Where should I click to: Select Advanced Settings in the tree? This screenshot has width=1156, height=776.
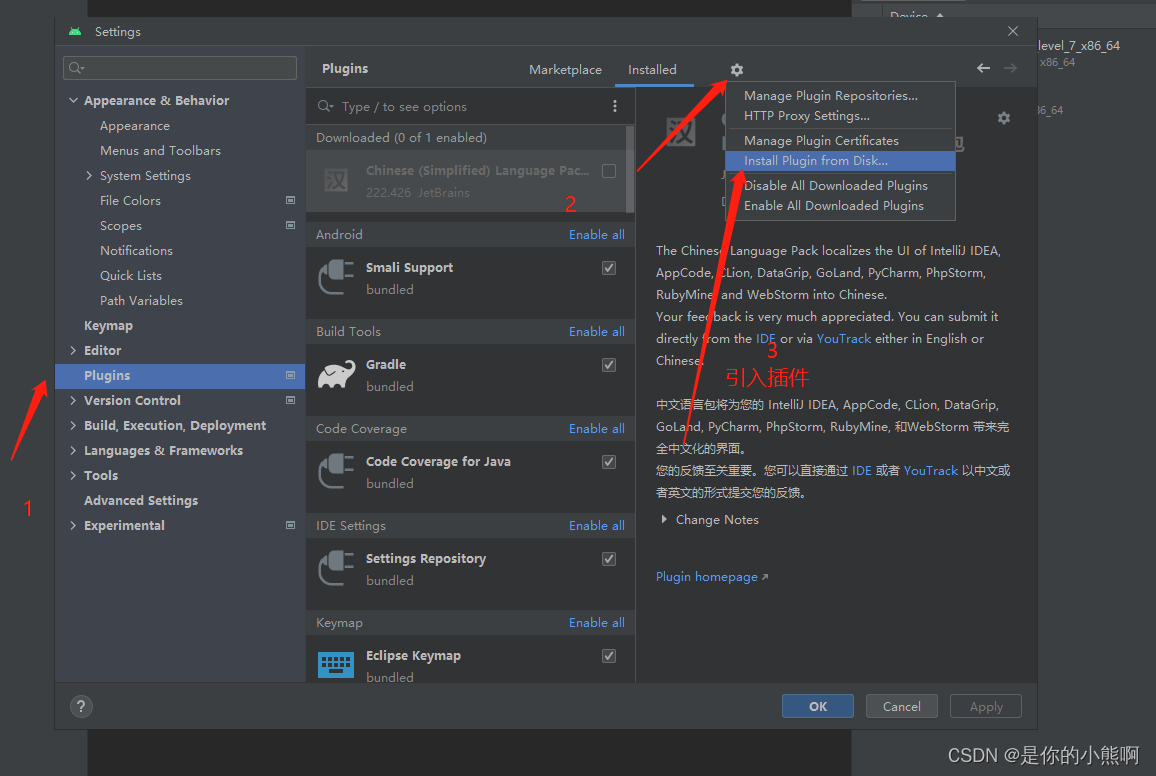(x=141, y=500)
